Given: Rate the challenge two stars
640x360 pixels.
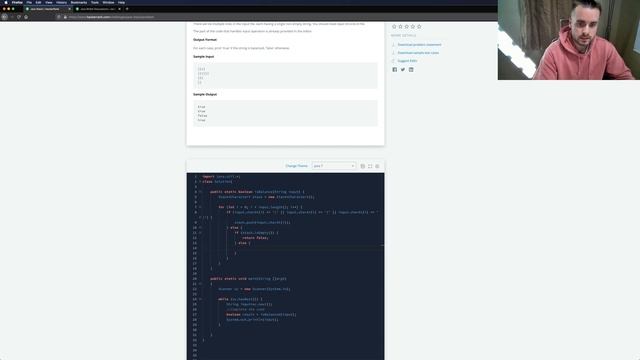Looking at the screenshot, I should click(x=400, y=27).
